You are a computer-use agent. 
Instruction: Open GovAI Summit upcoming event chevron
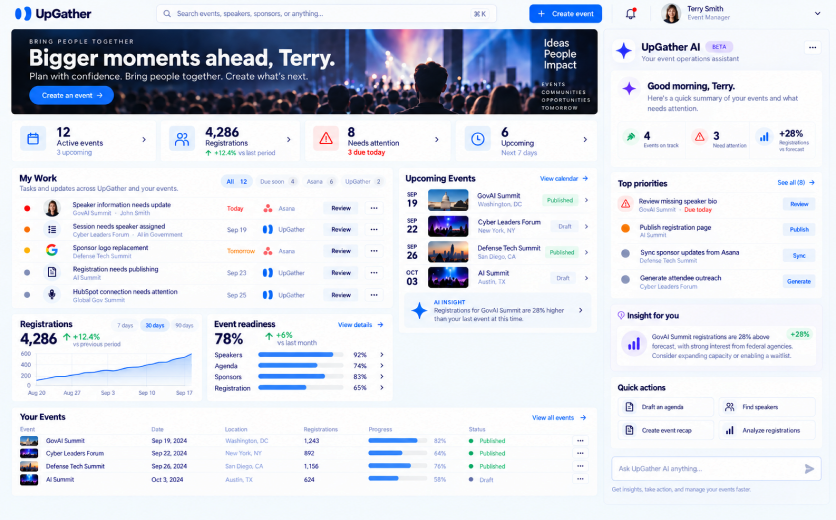(x=586, y=201)
